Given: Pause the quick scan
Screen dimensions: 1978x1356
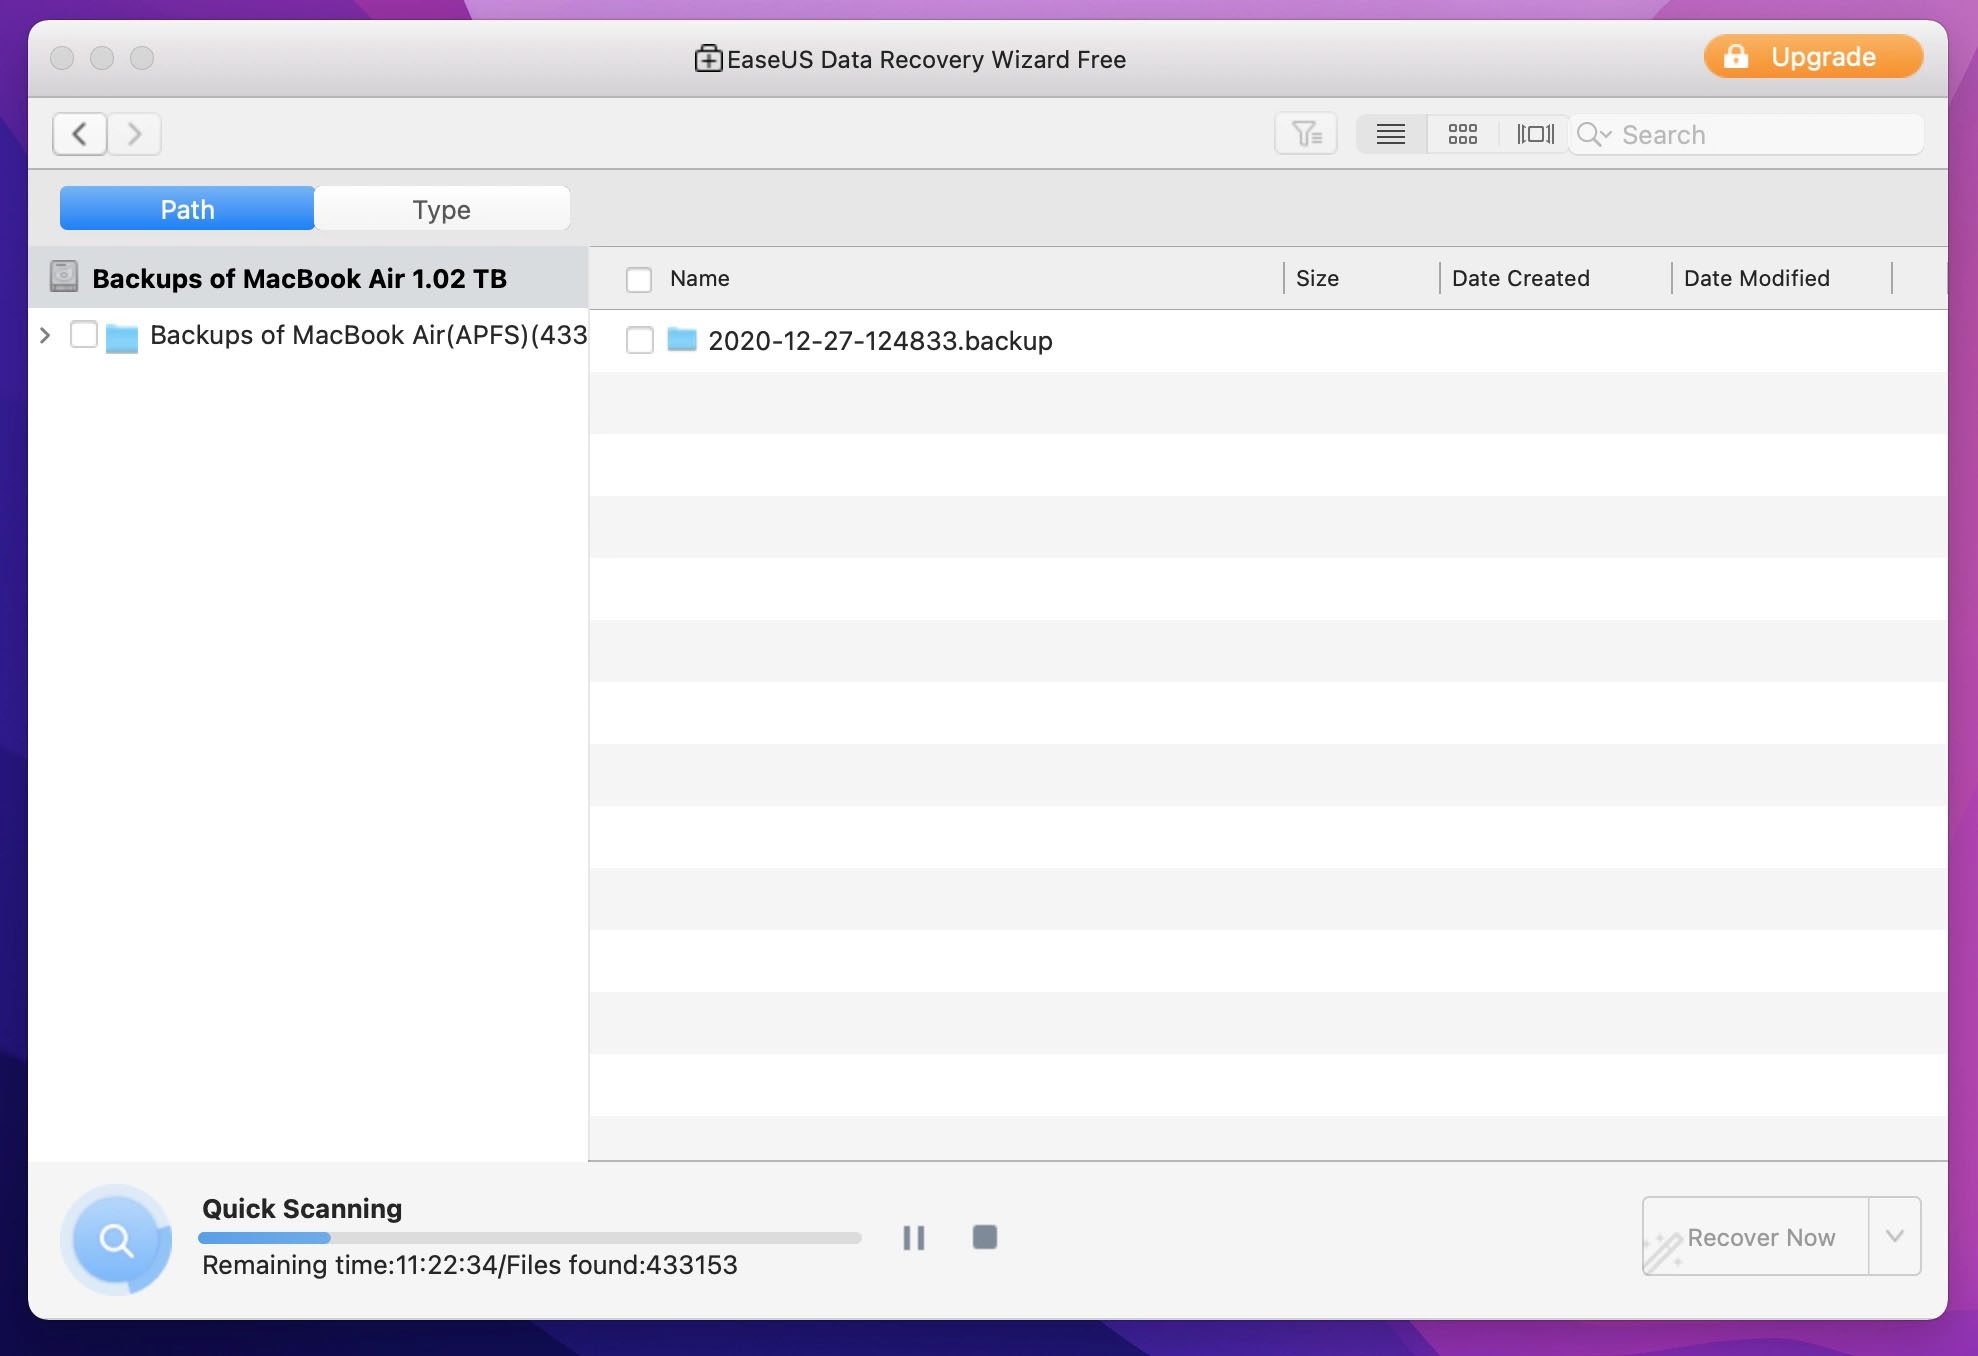Looking at the screenshot, I should click(x=914, y=1238).
